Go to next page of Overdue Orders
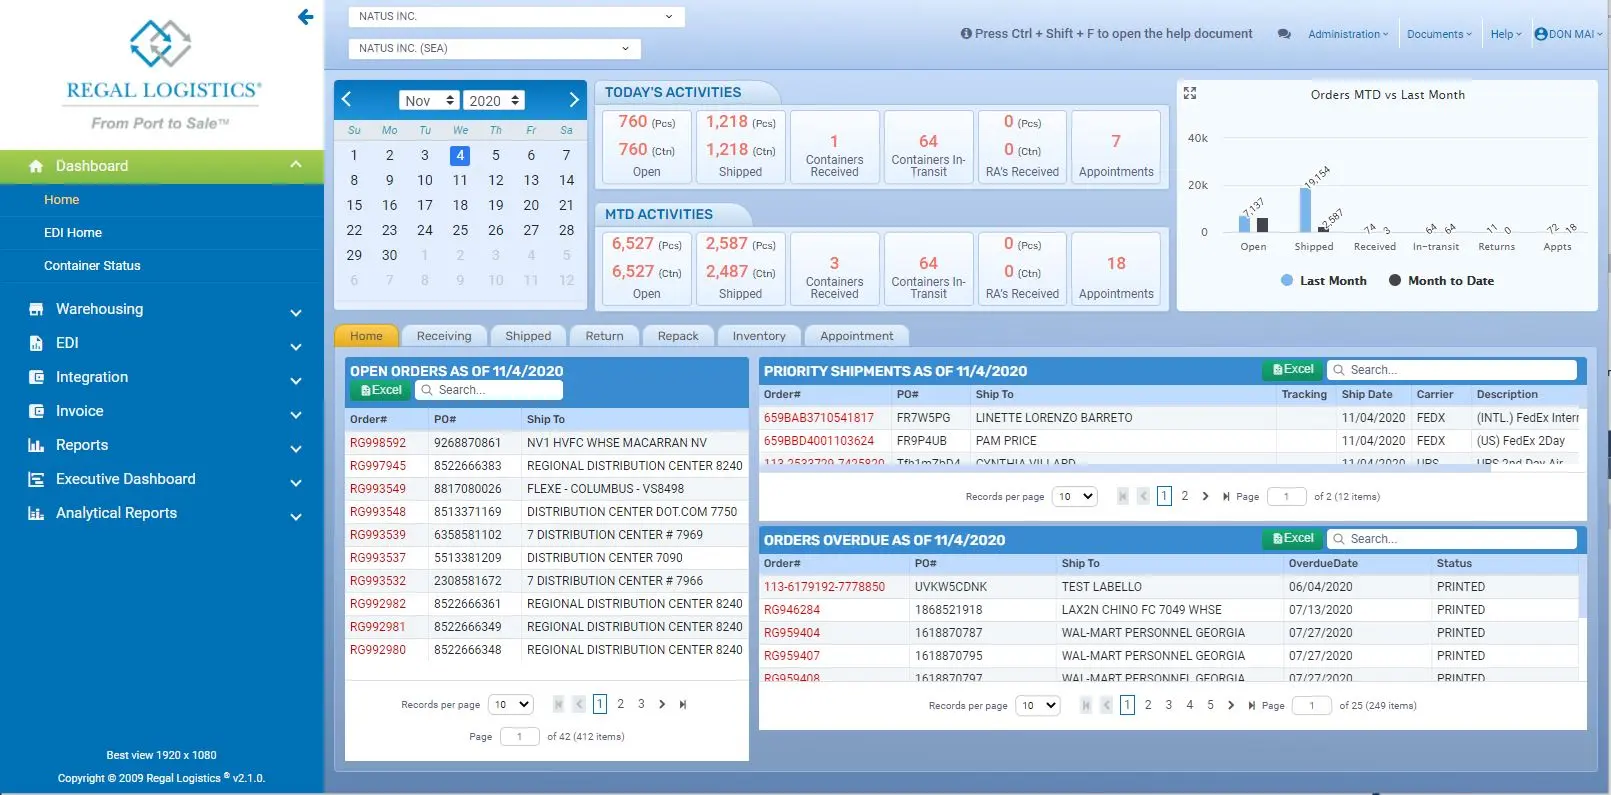This screenshot has width=1611, height=795. point(1231,705)
